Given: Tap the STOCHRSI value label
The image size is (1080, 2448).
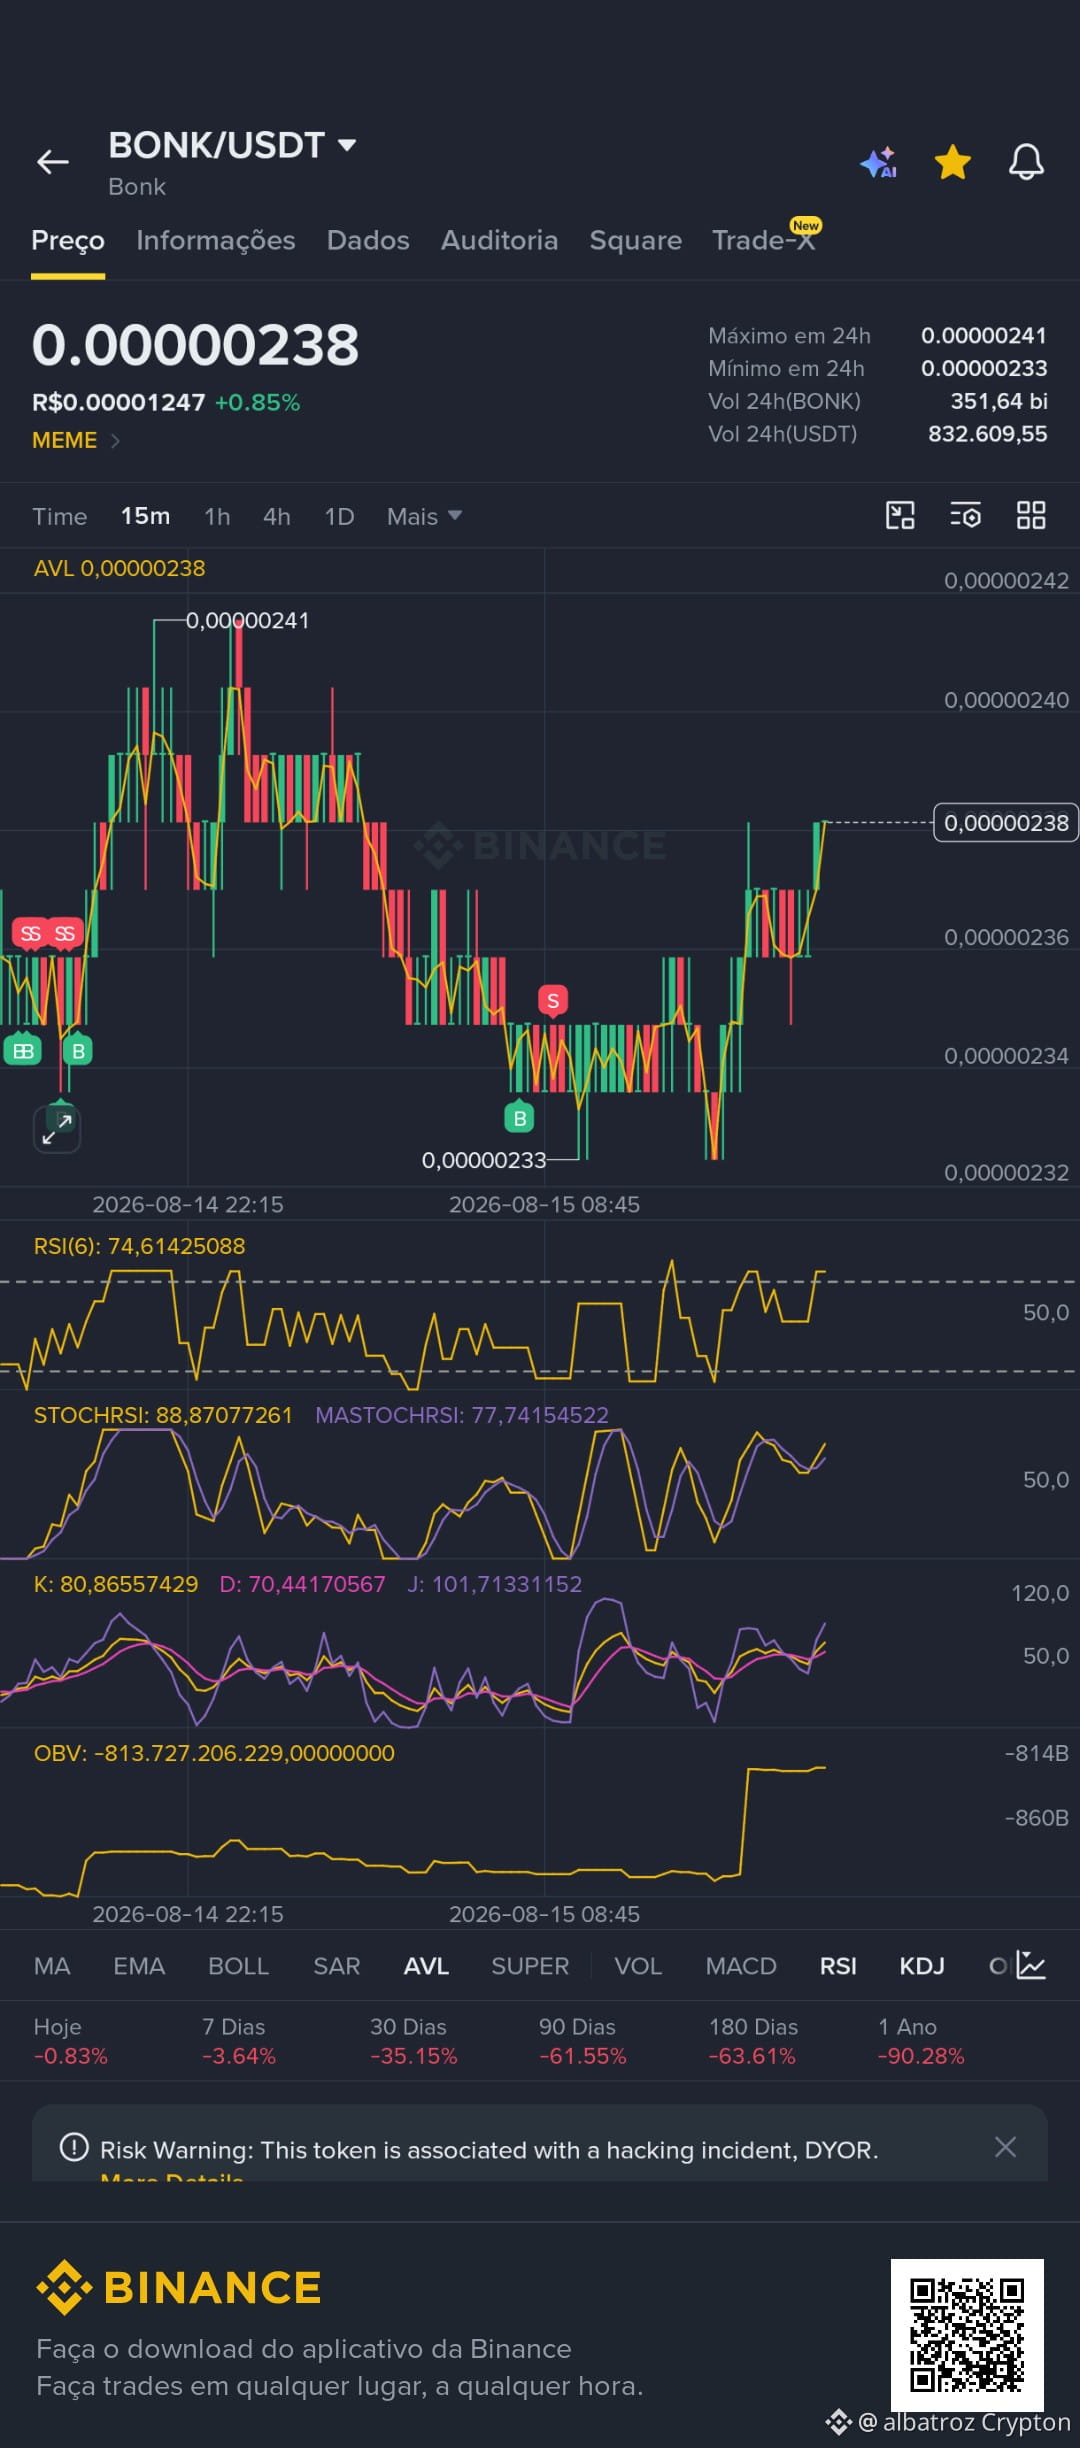Looking at the screenshot, I should coord(163,1415).
